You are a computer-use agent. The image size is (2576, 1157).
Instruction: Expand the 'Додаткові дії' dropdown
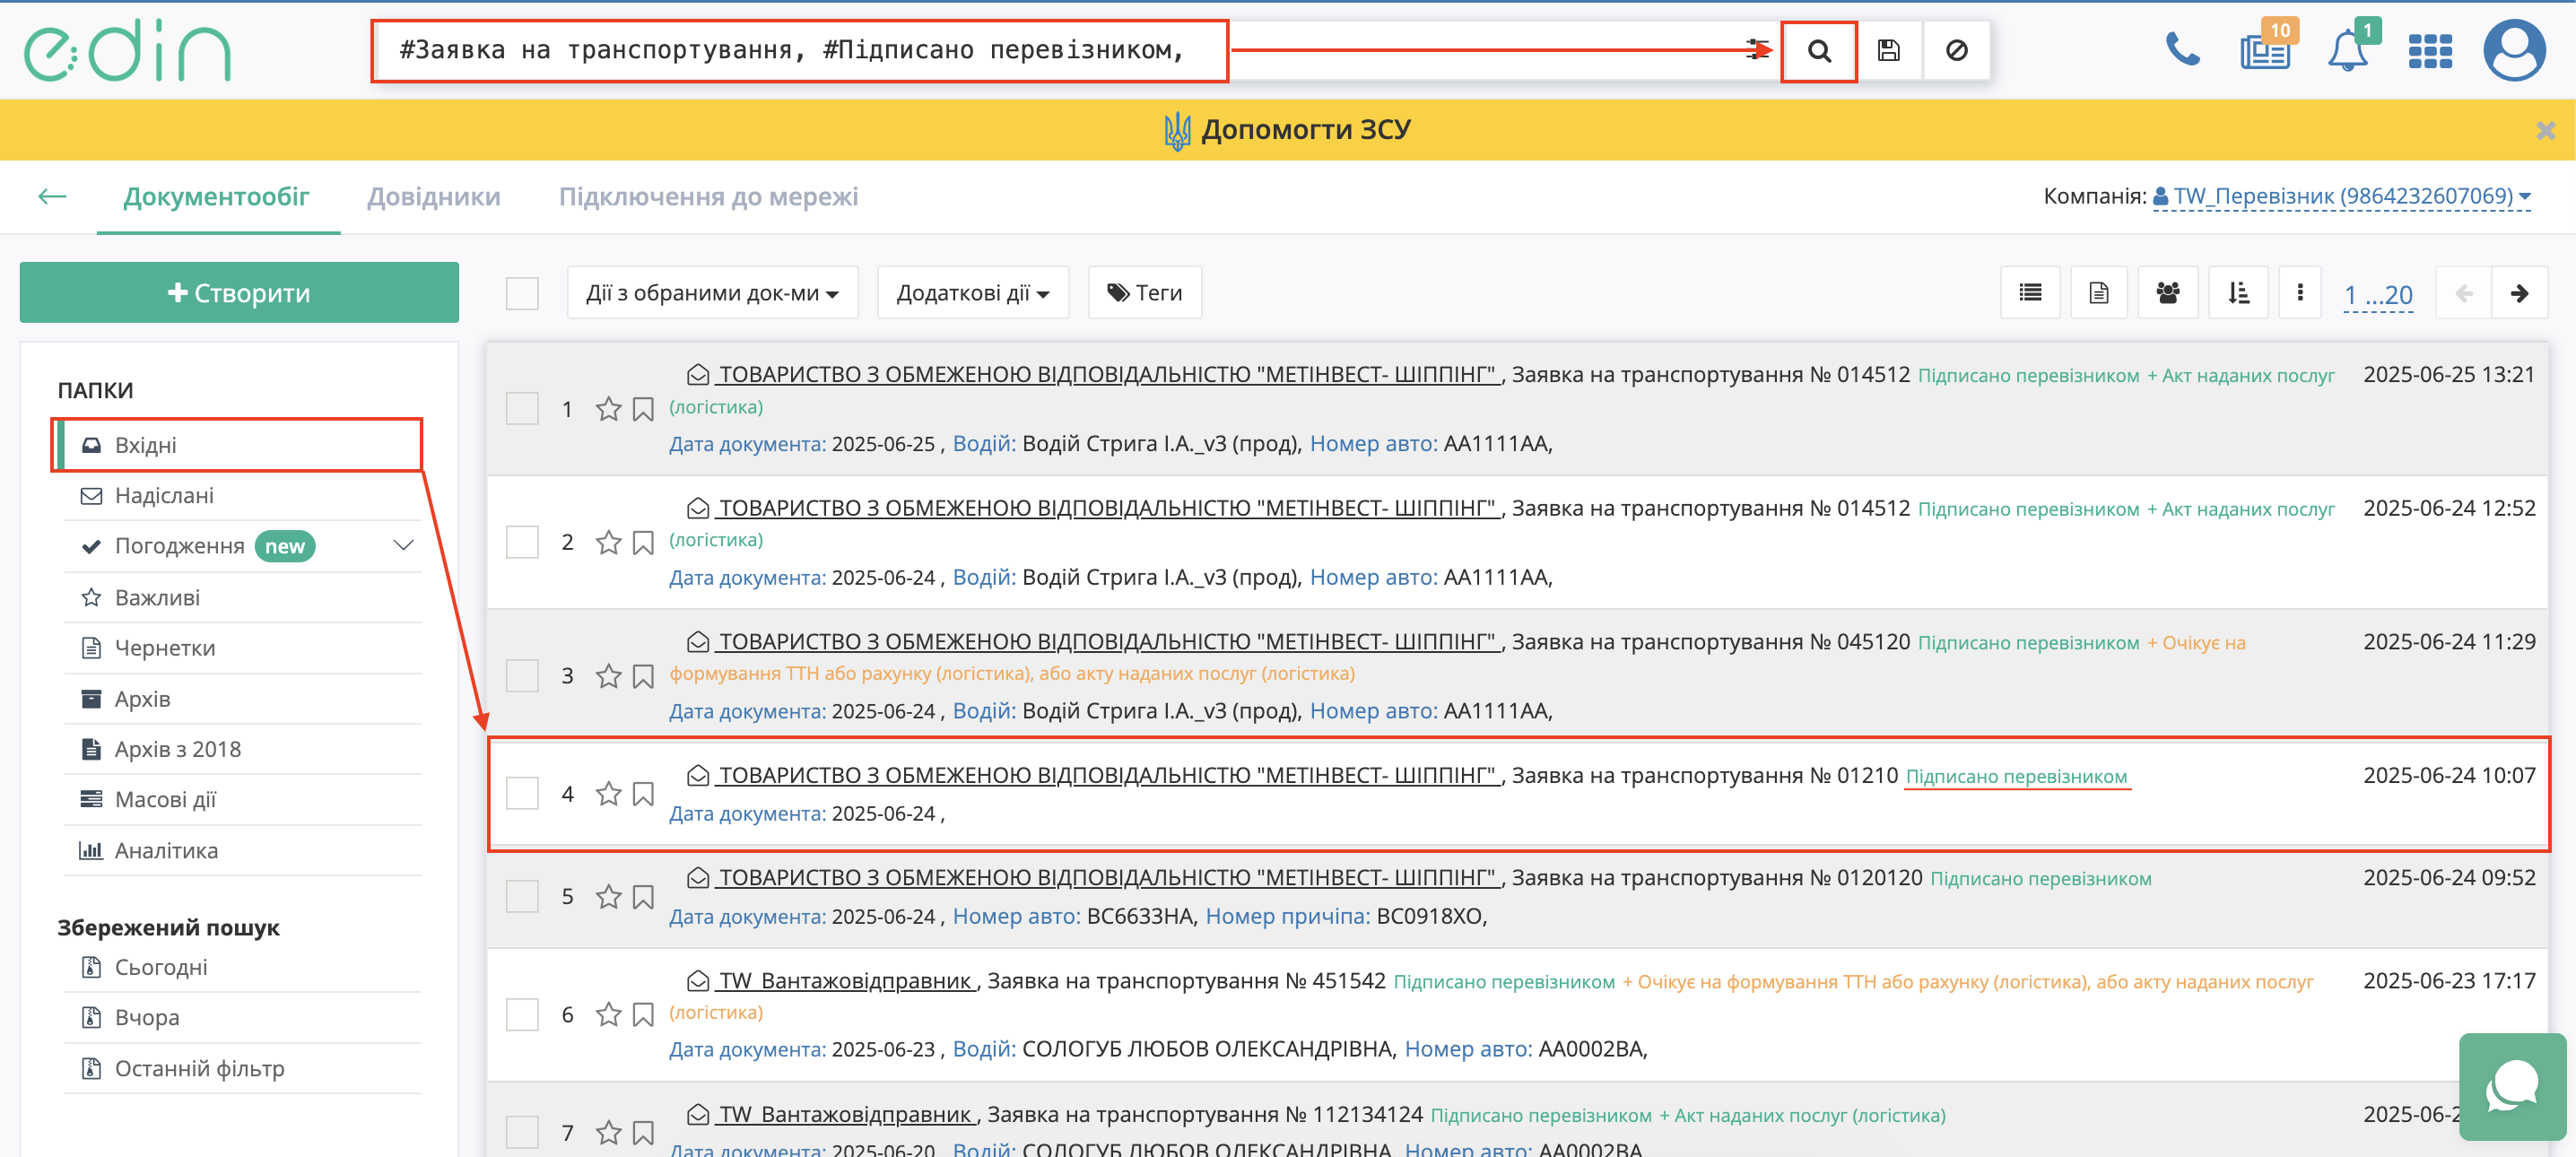972,293
